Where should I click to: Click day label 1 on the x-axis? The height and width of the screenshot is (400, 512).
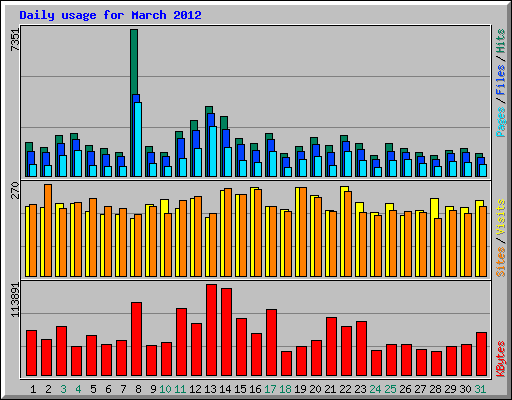[33, 389]
